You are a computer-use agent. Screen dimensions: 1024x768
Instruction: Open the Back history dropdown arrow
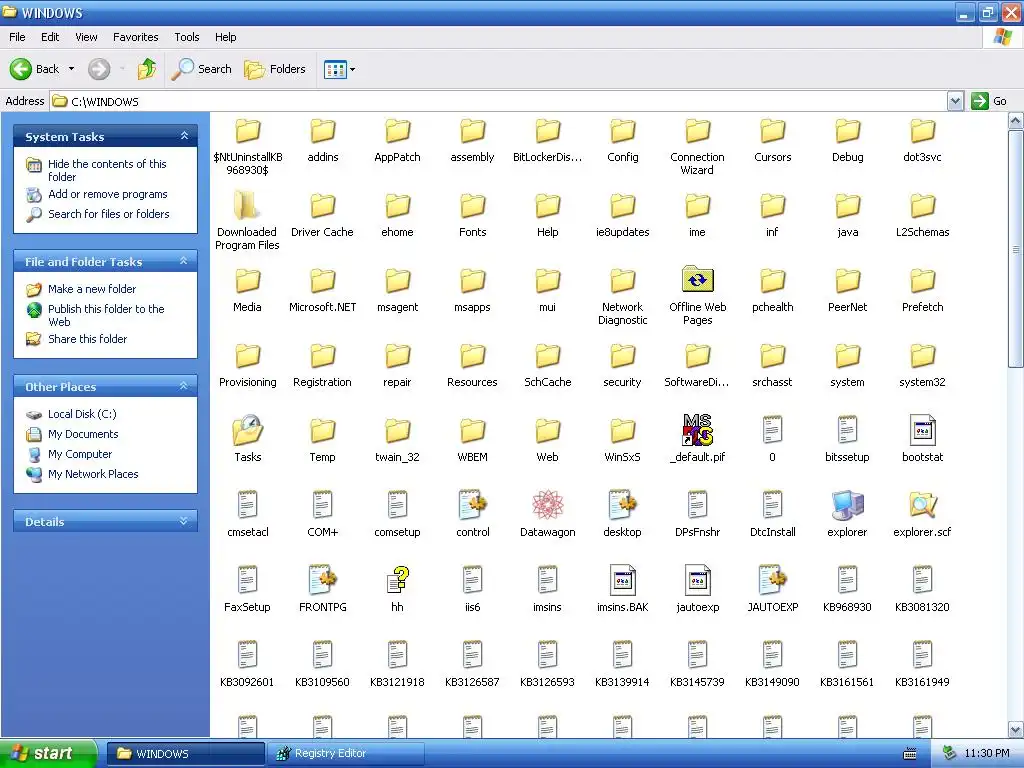pyautogui.click(x=71, y=69)
